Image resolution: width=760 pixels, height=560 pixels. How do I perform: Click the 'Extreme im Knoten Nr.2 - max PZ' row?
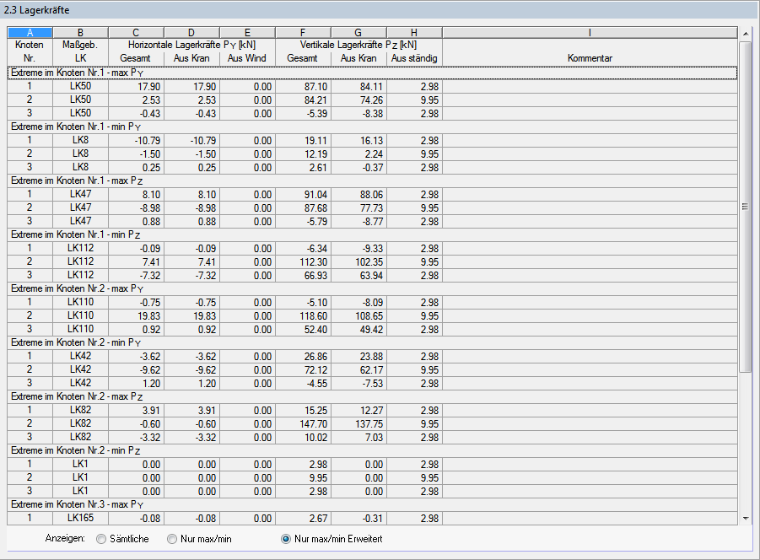(372, 396)
